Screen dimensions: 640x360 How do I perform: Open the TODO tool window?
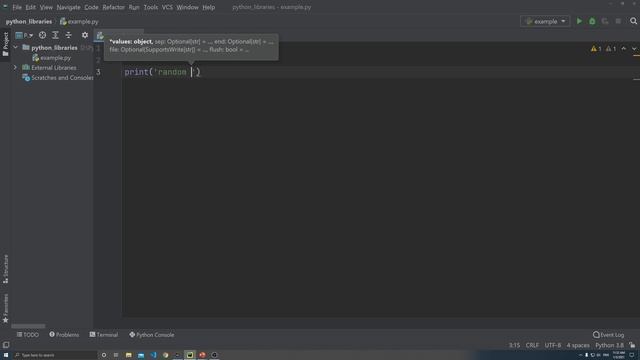point(28,335)
